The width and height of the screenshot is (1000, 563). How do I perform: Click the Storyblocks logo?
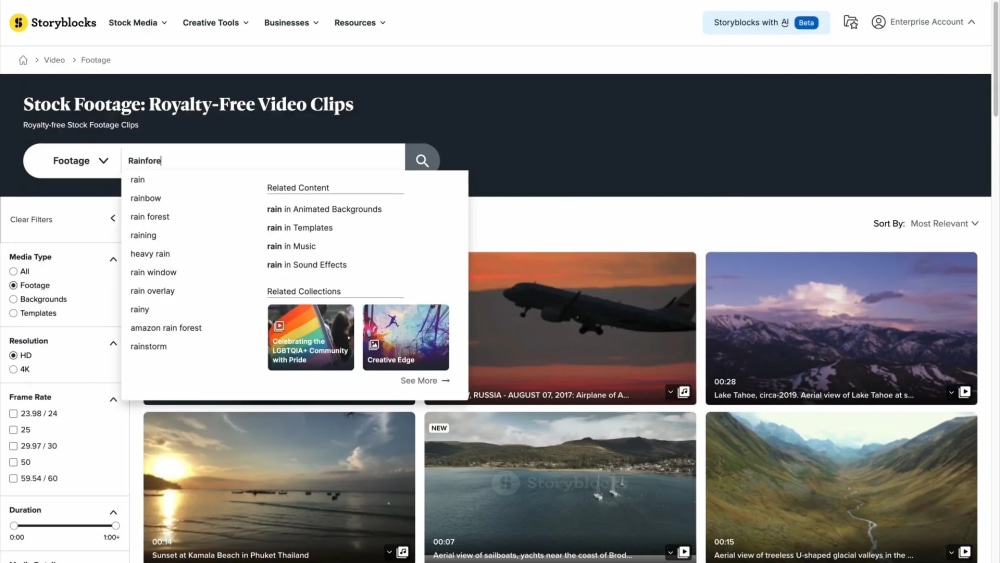click(53, 22)
